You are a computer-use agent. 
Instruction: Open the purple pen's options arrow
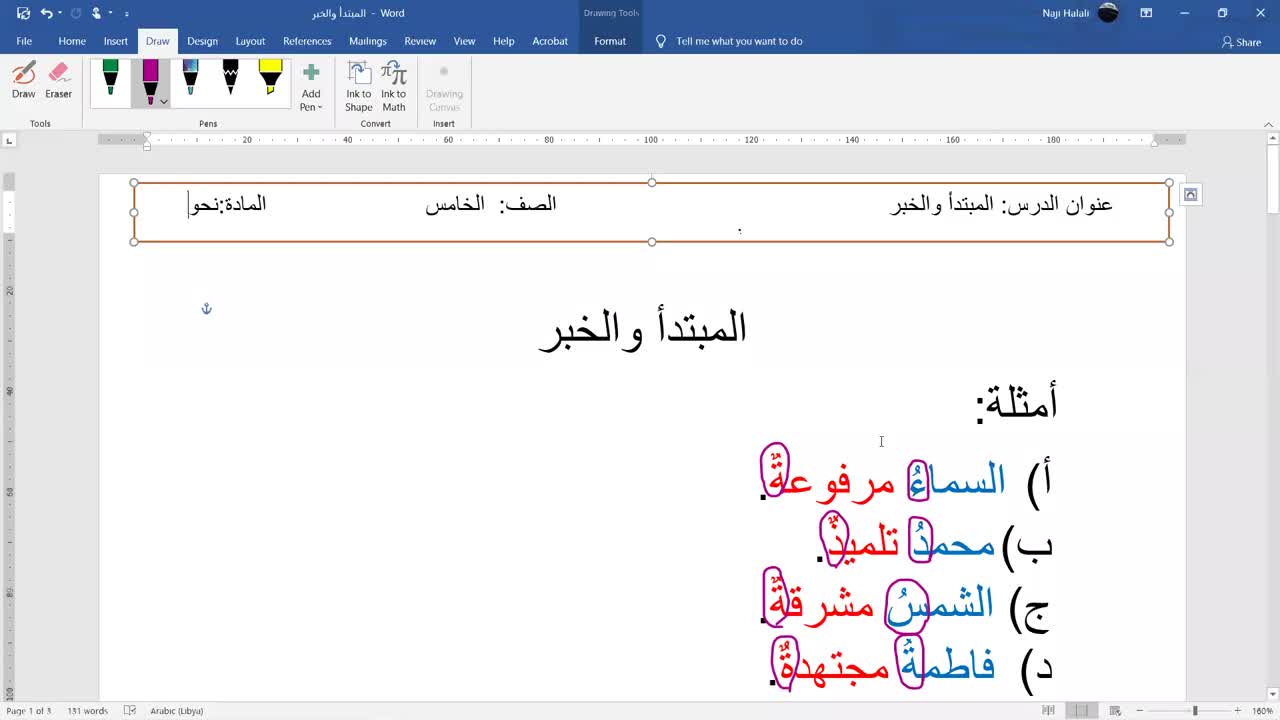pyautogui.click(x=164, y=101)
